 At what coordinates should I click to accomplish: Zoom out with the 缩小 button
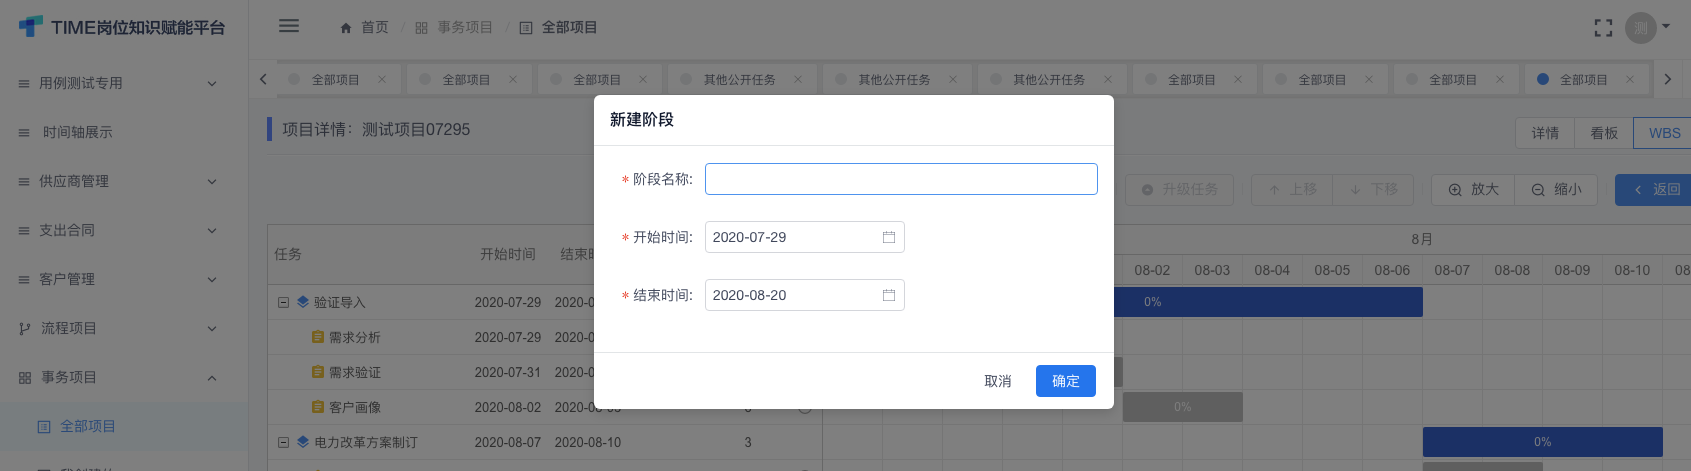coord(1556,189)
